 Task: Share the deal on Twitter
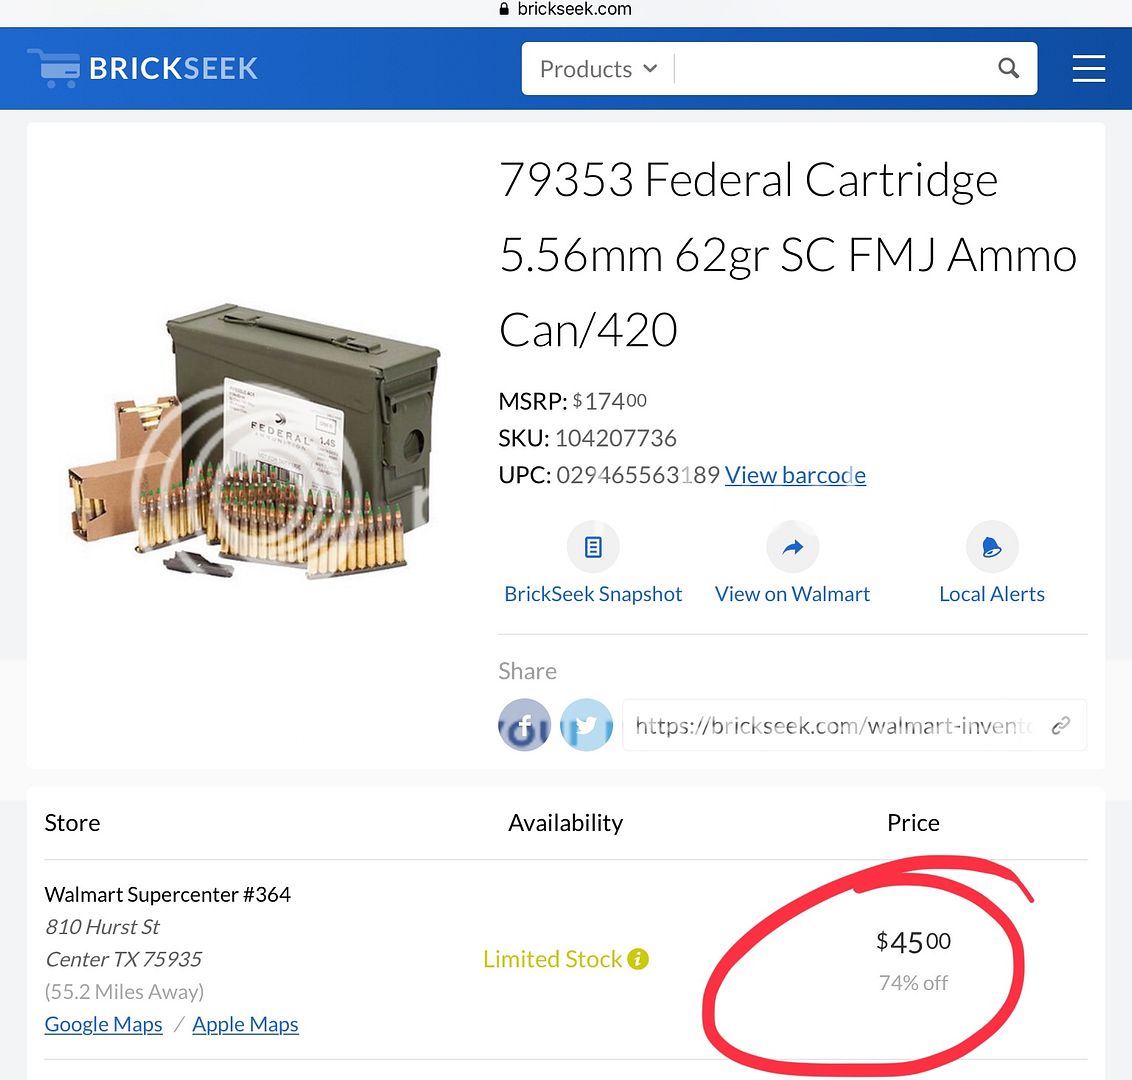tap(586, 725)
